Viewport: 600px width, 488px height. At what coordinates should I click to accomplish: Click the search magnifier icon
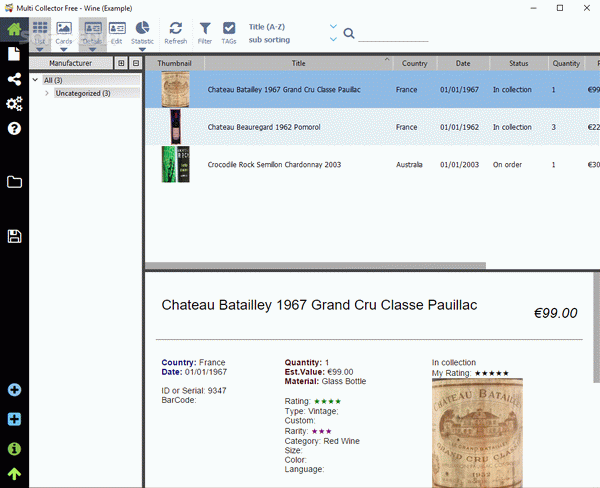(x=349, y=33)
